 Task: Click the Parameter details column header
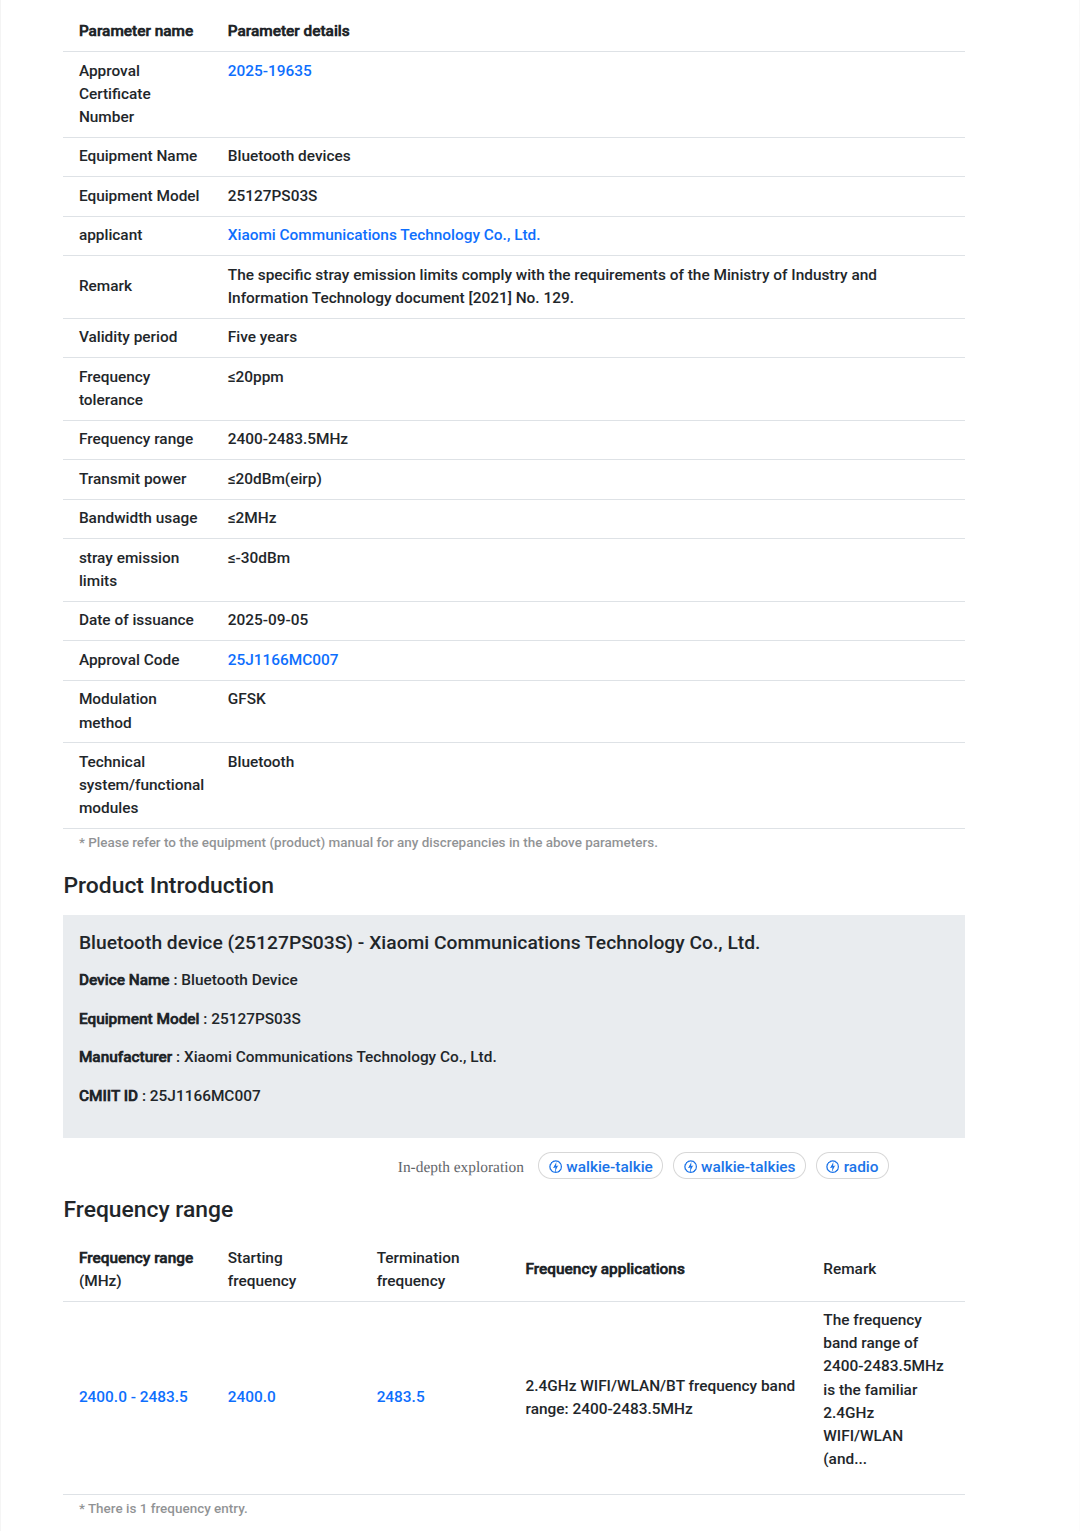(288, 31)
